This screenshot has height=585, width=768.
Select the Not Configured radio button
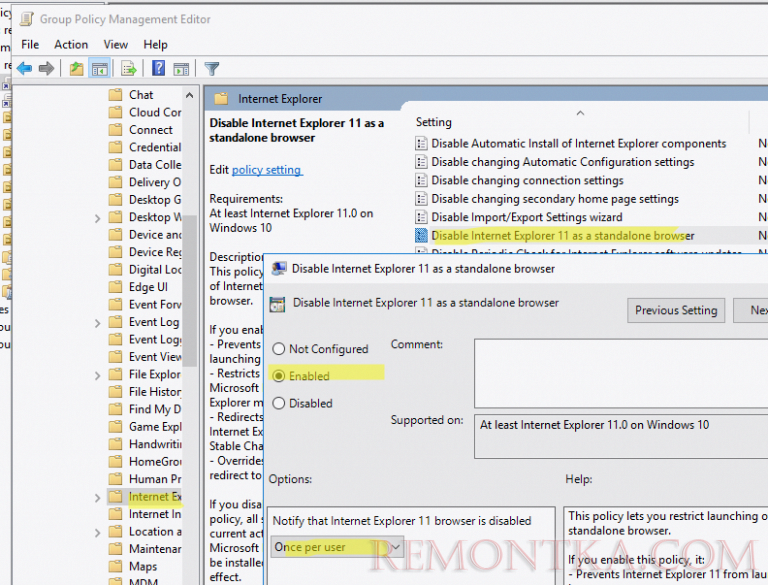click(279, 349)
